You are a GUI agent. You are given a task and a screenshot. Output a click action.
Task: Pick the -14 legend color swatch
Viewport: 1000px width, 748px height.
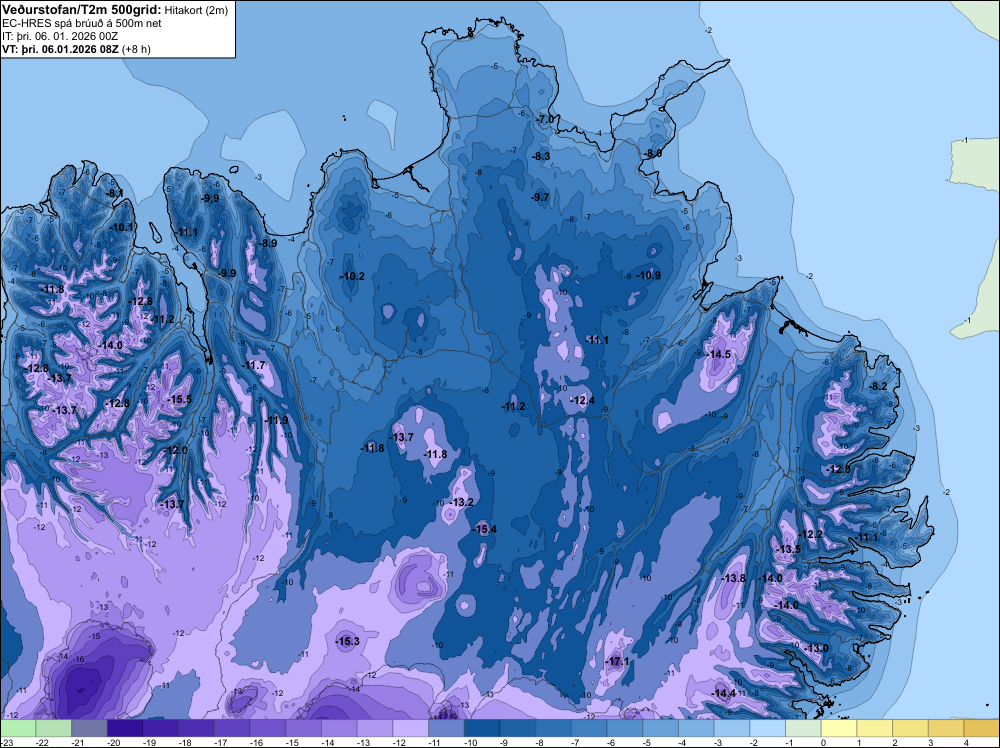339,728
